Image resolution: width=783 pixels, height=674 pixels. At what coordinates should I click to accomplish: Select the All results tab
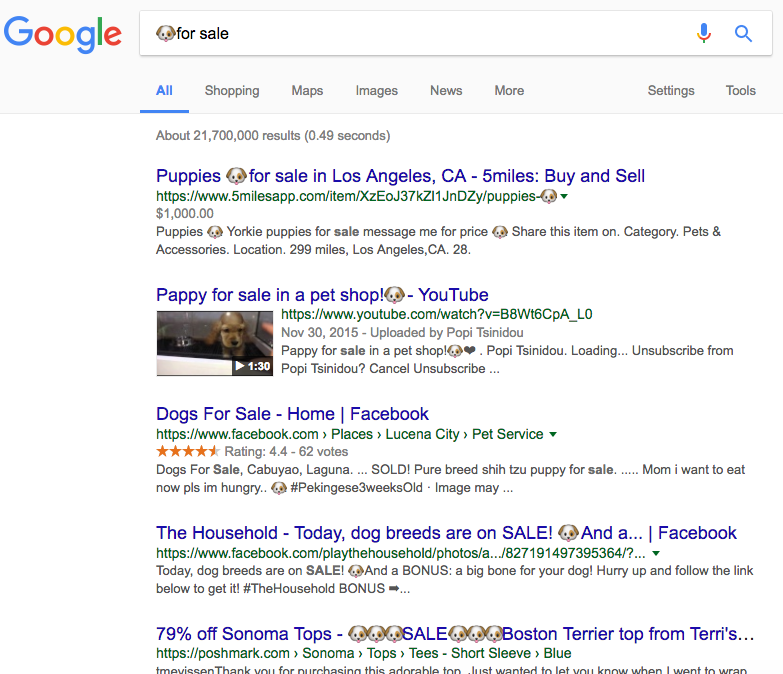click(x=164, y=90)
